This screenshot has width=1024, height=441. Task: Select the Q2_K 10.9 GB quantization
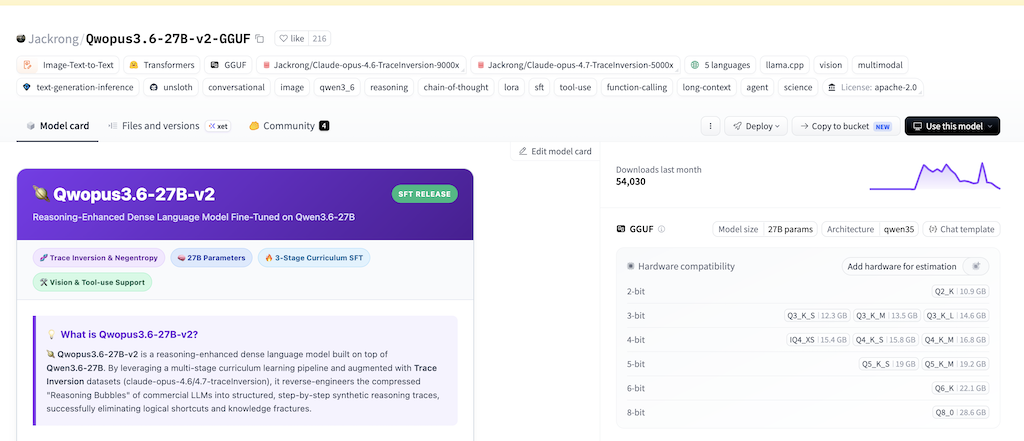tap(961, 291)
